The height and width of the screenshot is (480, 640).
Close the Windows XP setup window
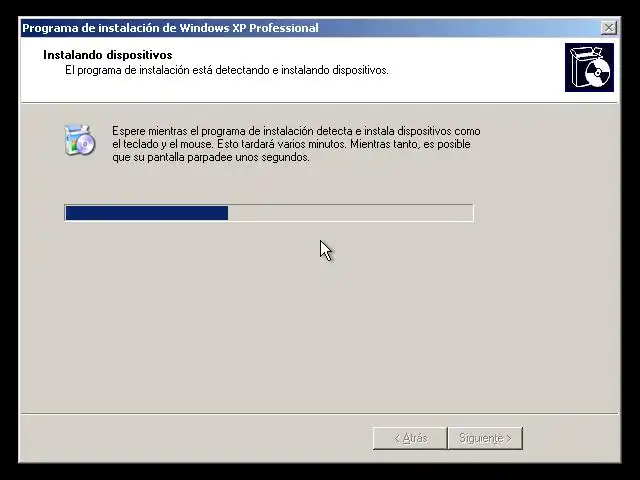point(609,28)
